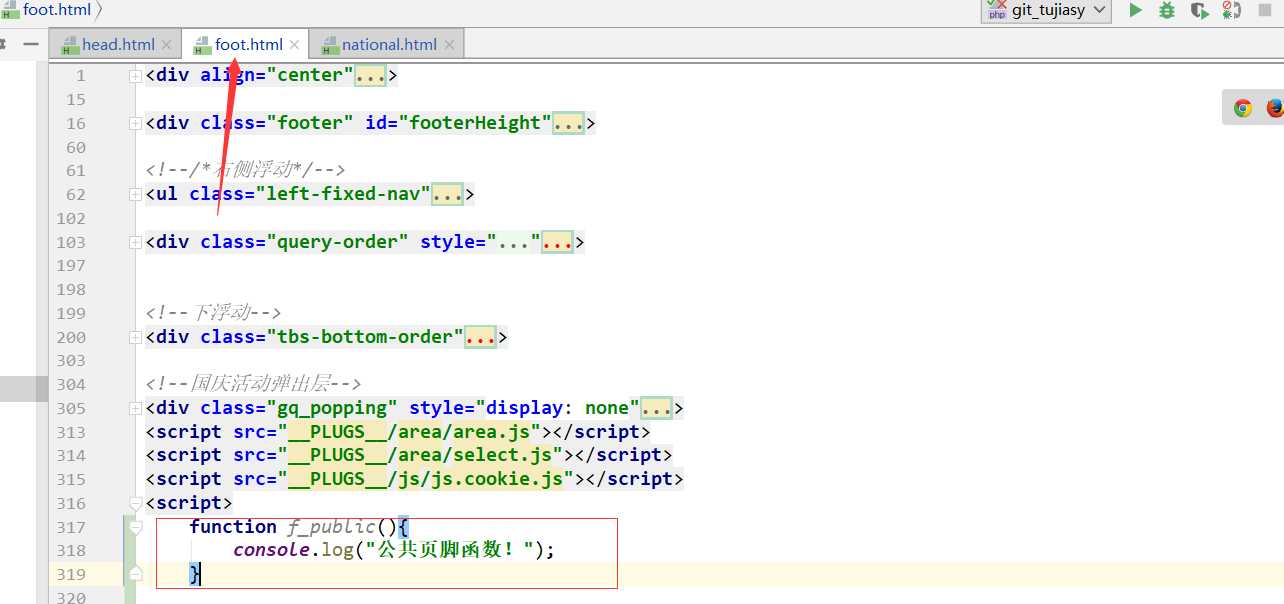The height and width of the screenshot is (604, 1284).
Task: Start debugging with the green bug icon
Action: coord(1167,10)
